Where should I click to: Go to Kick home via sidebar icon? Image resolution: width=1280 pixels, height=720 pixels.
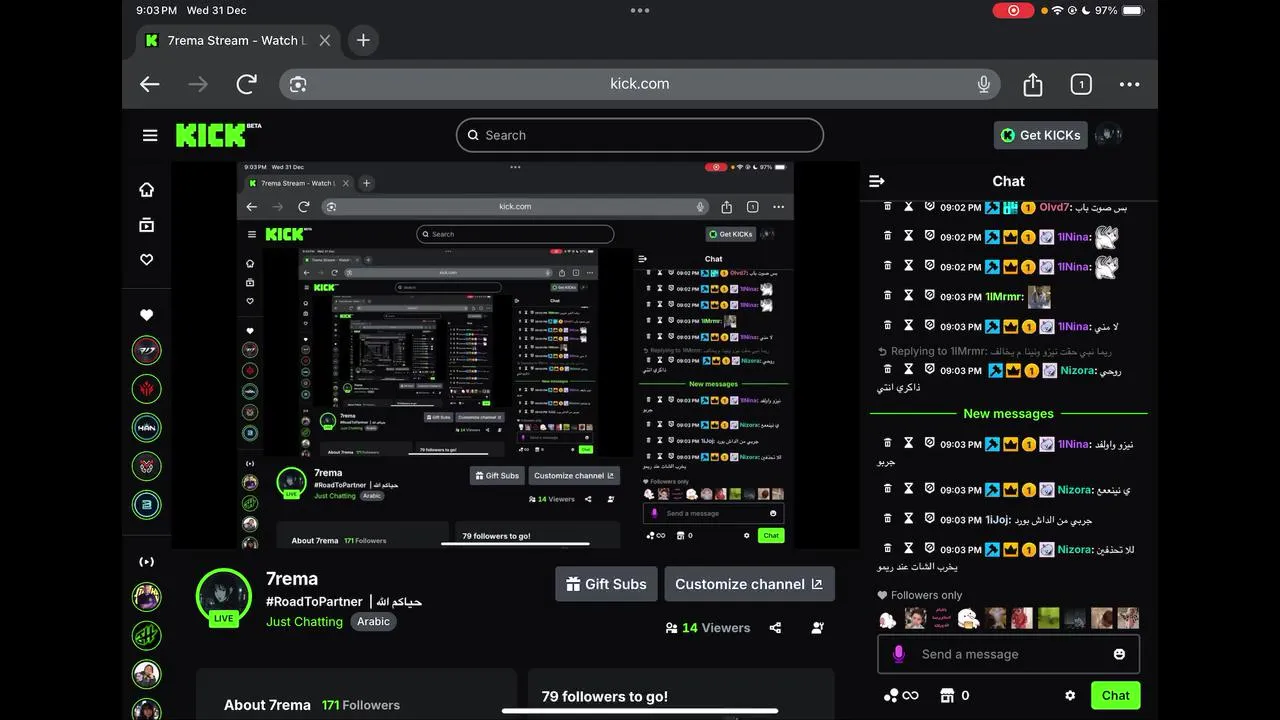click(147, 190)
